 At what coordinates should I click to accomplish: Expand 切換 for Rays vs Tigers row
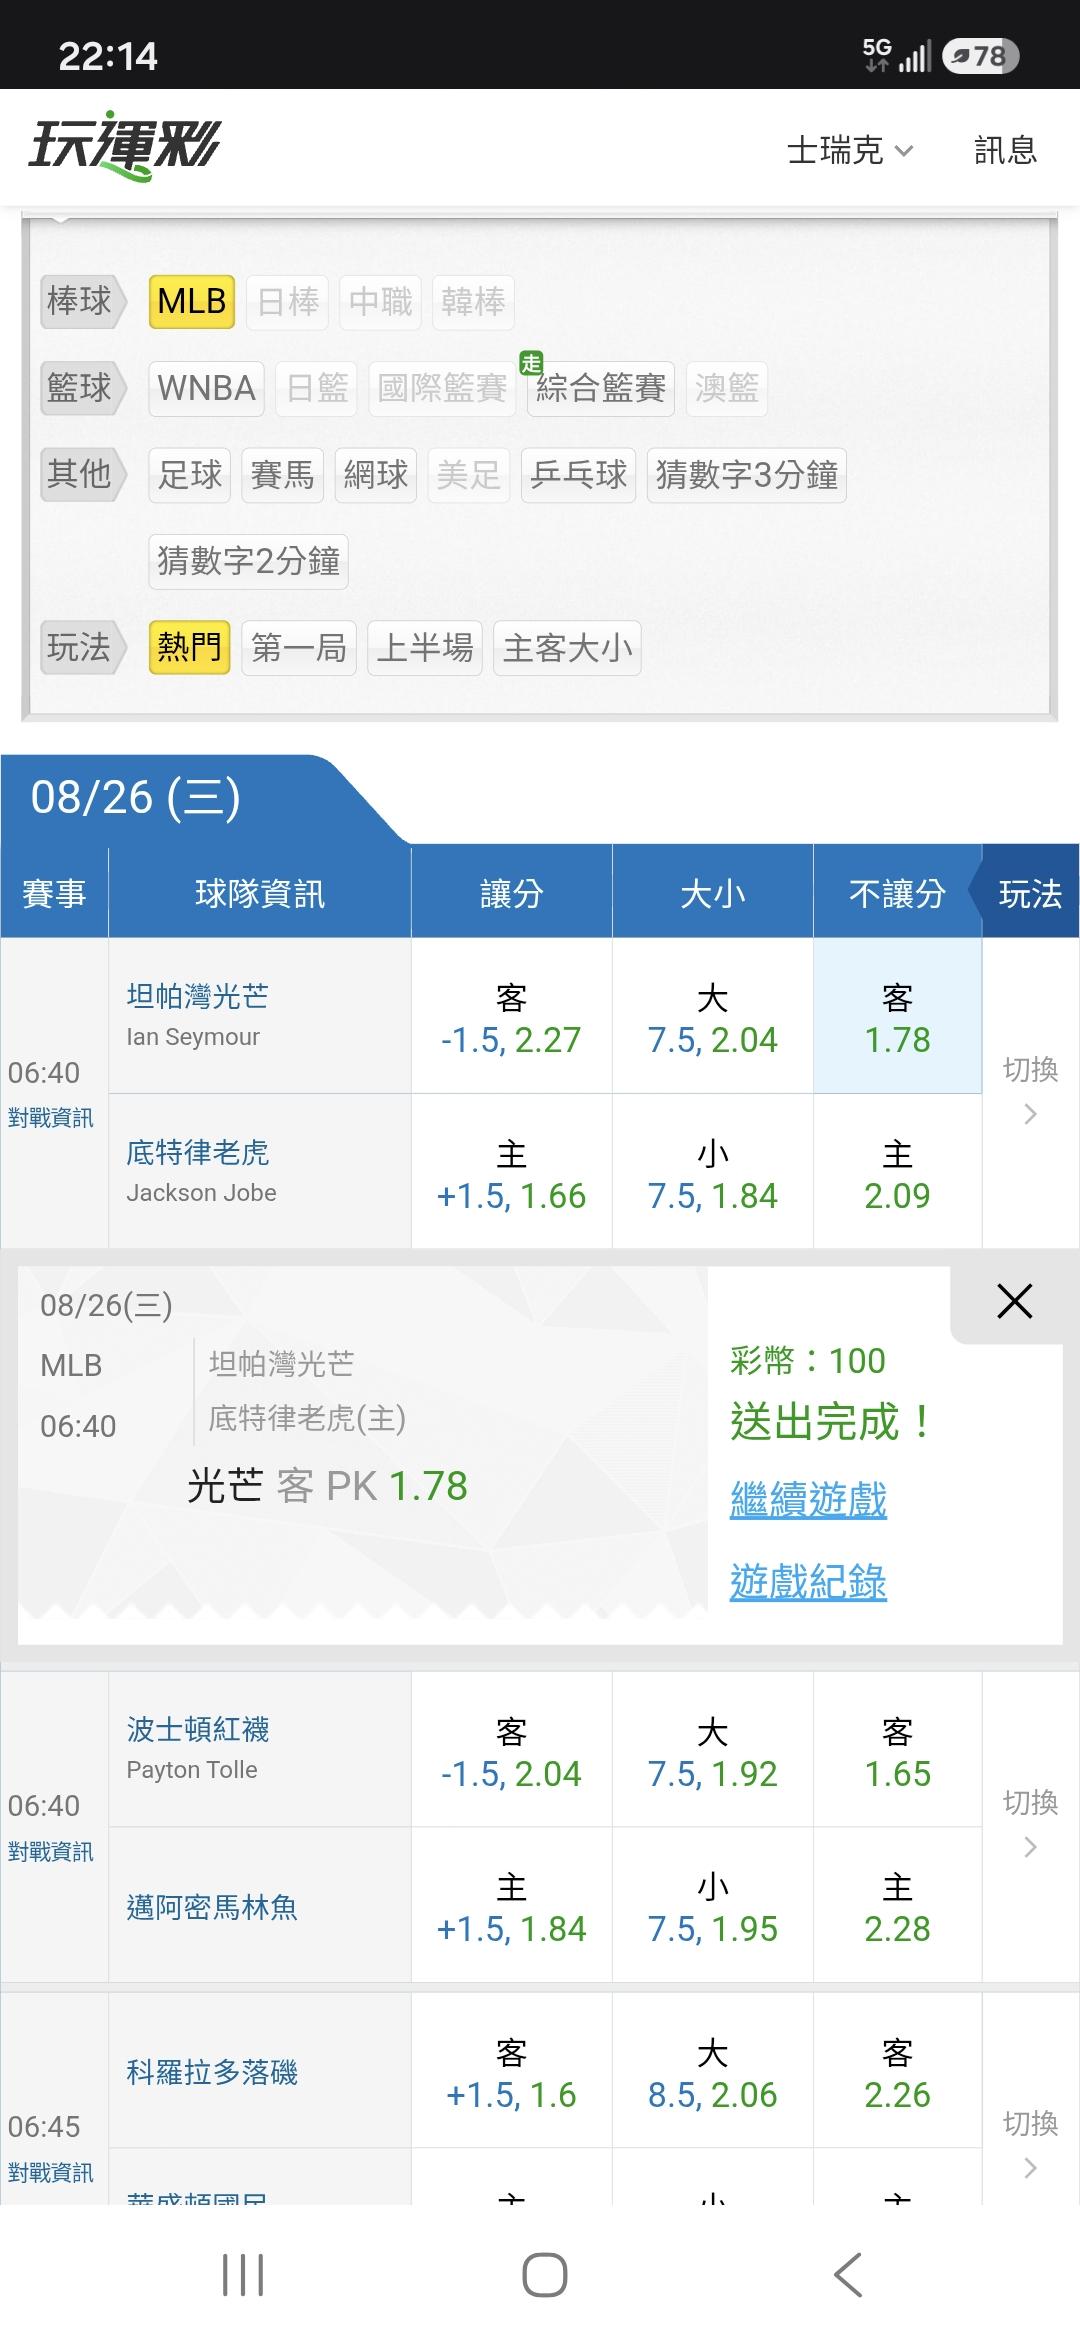click(x=1030, y=1090)
